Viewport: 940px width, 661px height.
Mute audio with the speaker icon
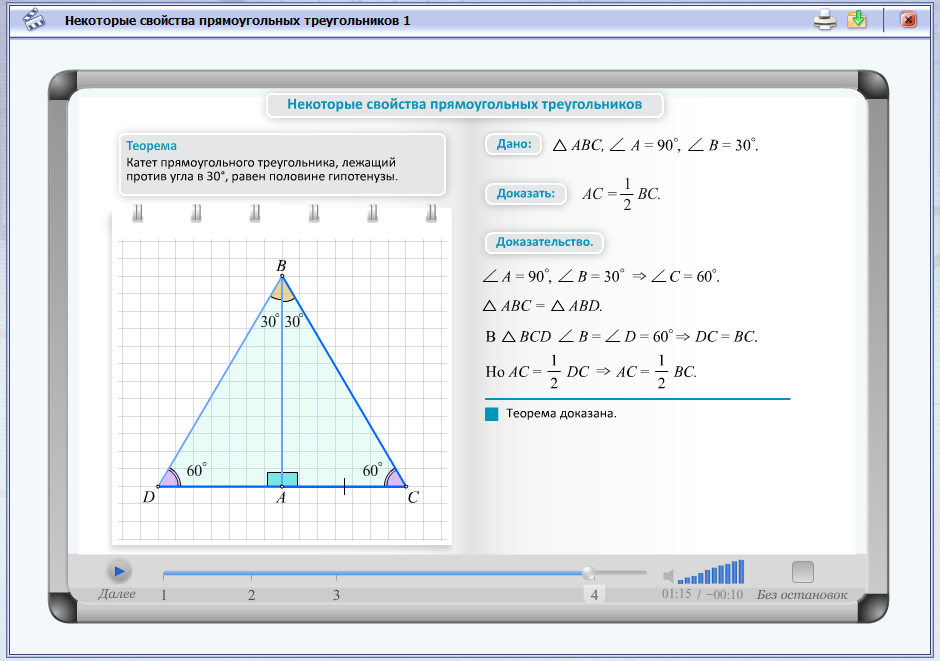pos(668,577)
